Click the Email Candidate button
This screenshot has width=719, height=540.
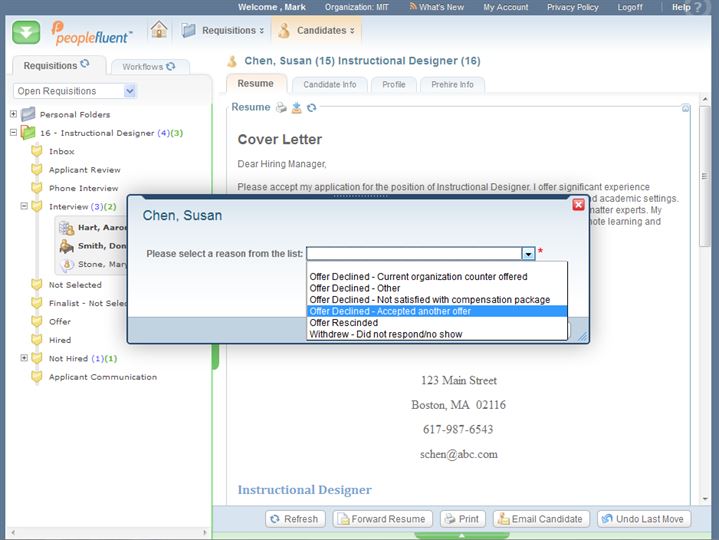[539, 519]
